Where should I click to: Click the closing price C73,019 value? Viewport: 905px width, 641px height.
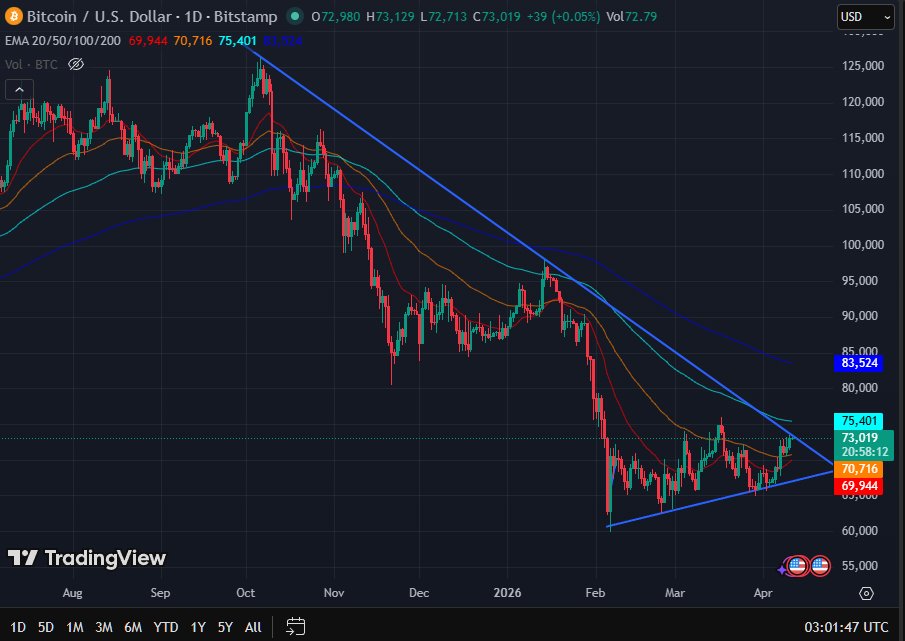[496, 17]
